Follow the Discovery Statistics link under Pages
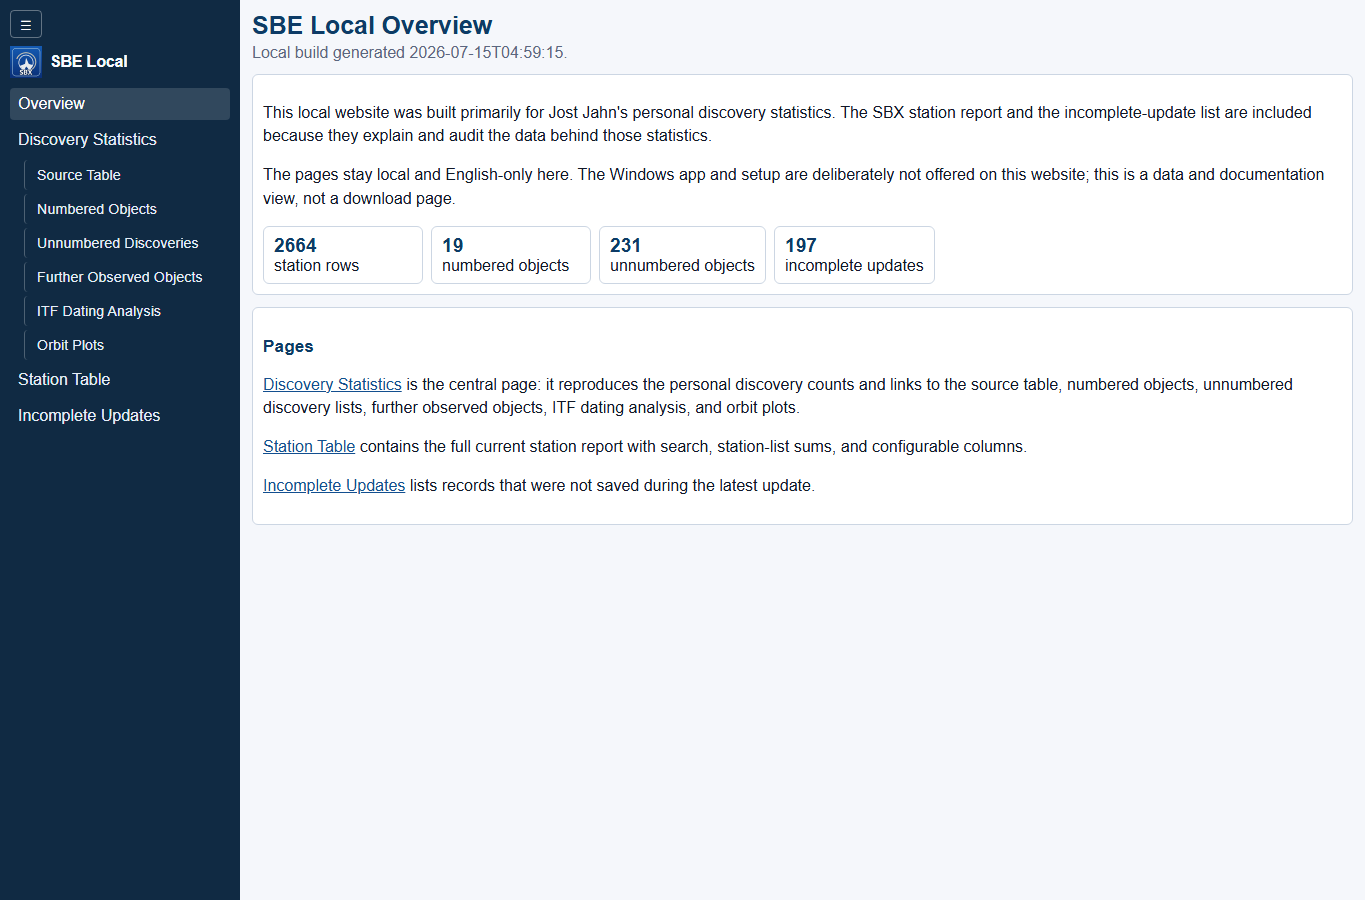 pos(332,385)
